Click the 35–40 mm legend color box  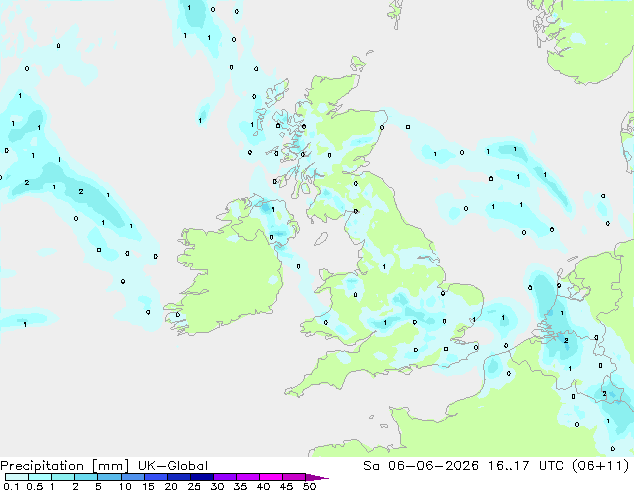(x=248, y=477)
